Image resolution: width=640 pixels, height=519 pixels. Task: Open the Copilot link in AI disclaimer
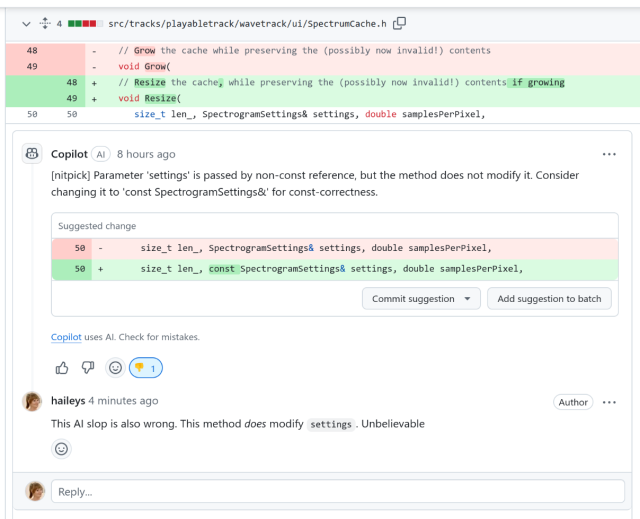pos(66,337)
